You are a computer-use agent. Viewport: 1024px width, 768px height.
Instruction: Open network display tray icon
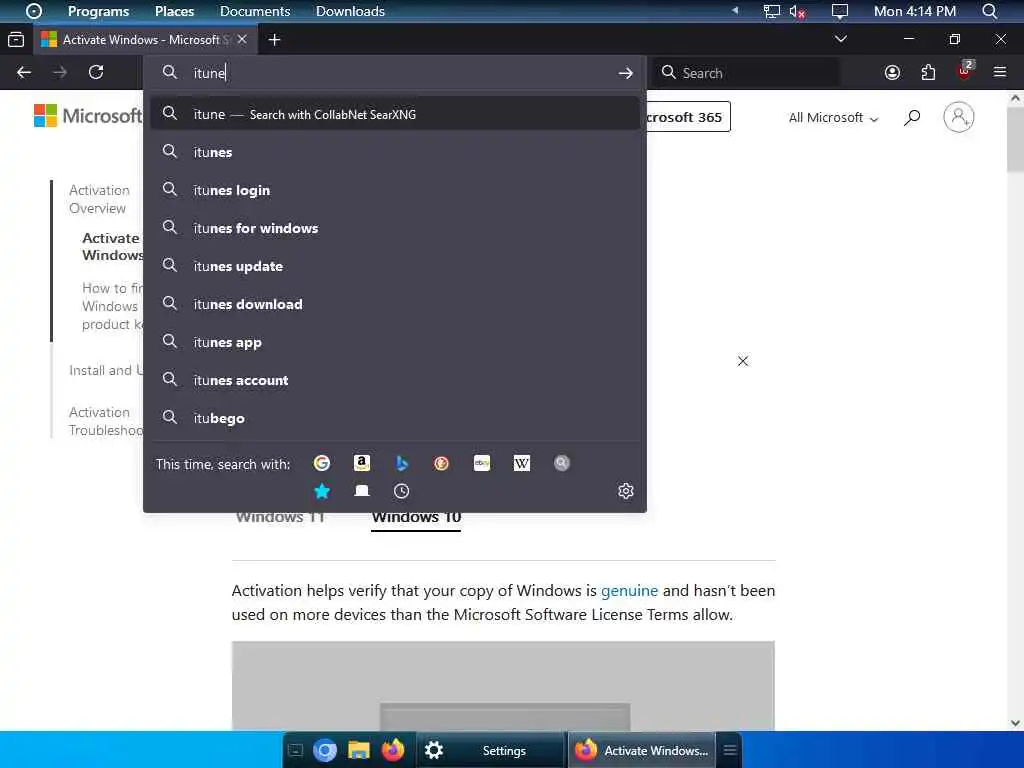coord(772,11)
